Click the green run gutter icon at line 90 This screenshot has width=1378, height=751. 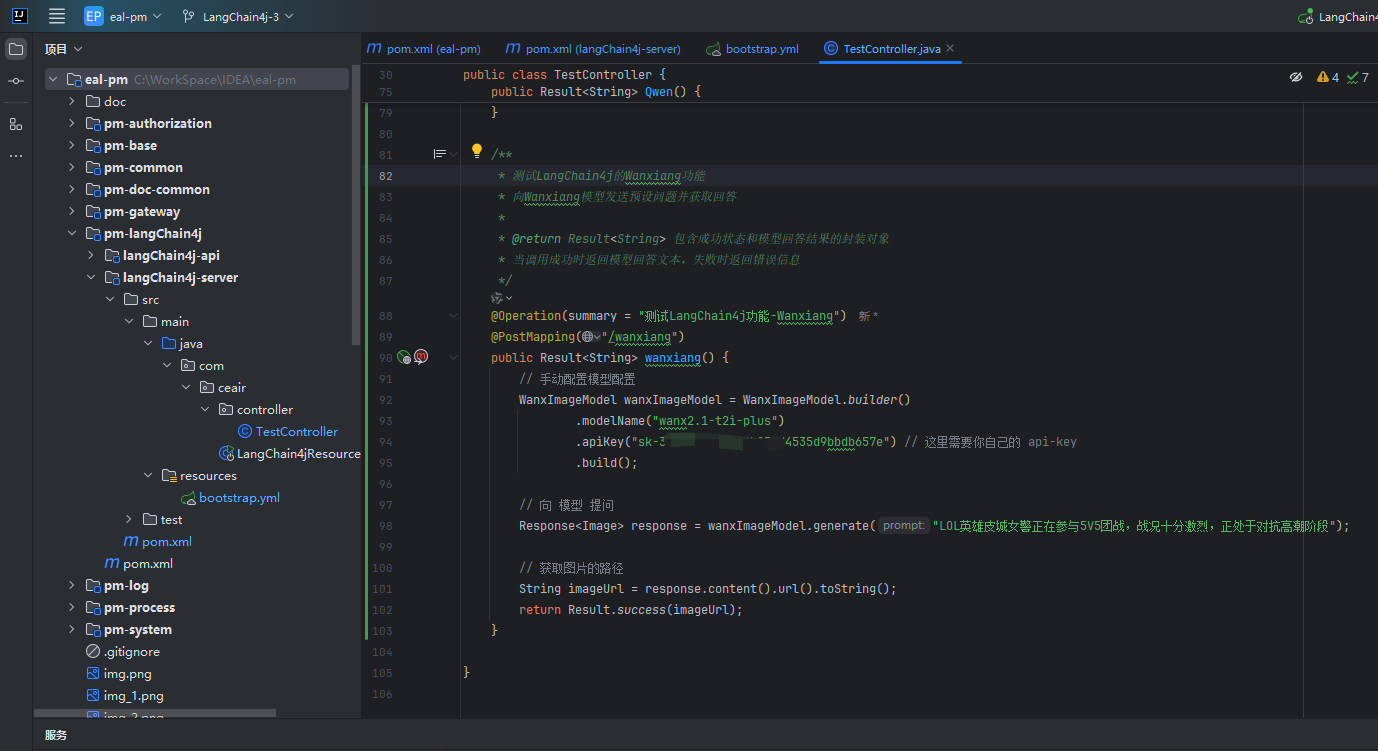click(403, 357)
